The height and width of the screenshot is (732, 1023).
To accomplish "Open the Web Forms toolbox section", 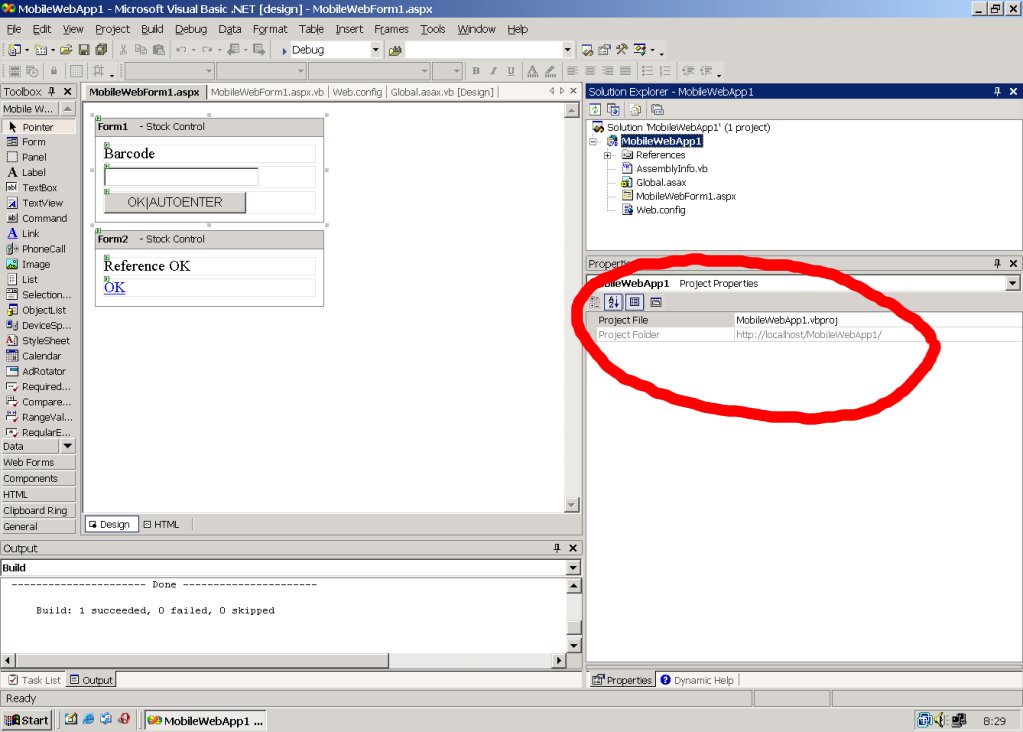I will click(38, 463).
